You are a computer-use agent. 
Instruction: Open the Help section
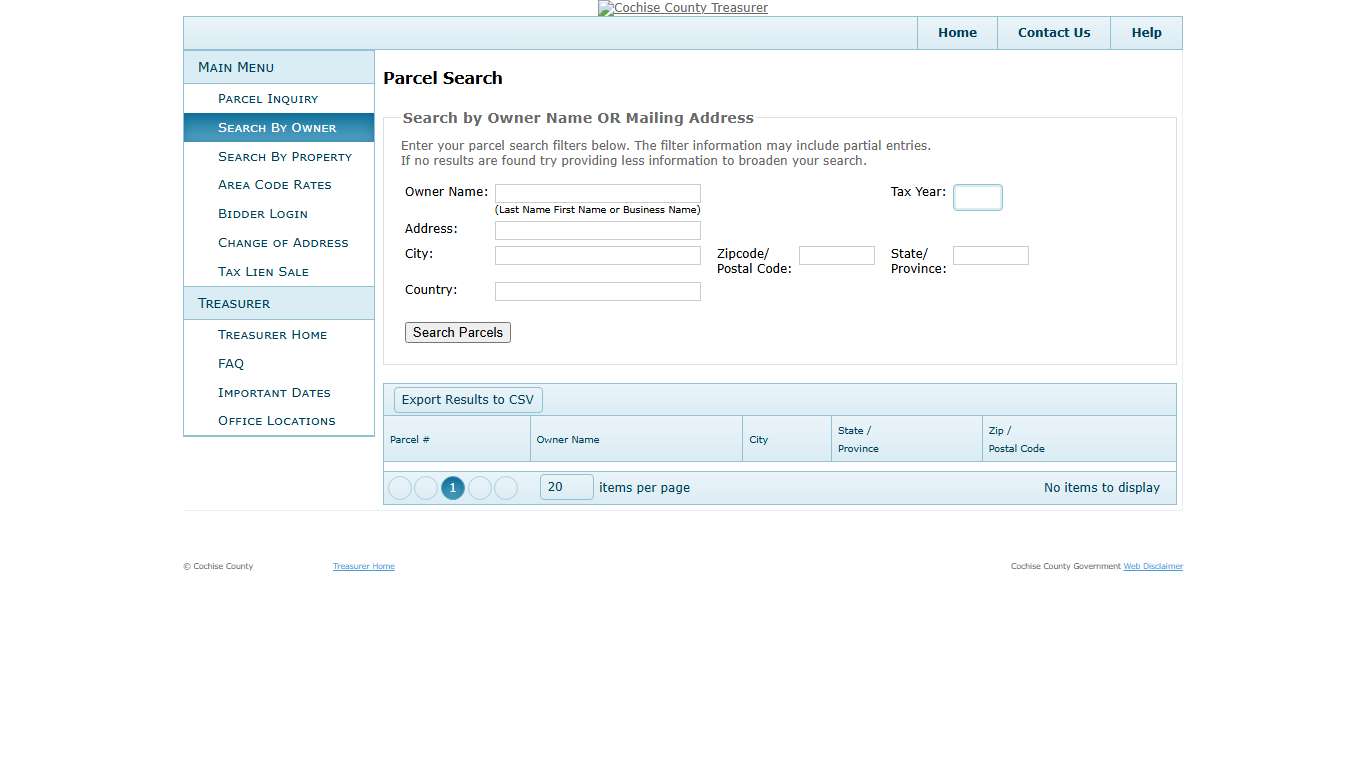tap(1146, 32)
